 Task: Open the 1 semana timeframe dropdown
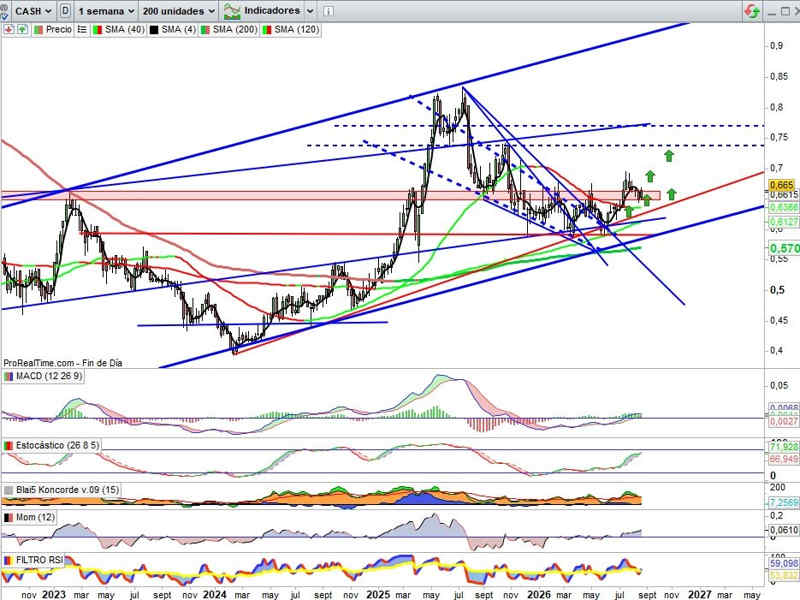(x=106, y=11)
